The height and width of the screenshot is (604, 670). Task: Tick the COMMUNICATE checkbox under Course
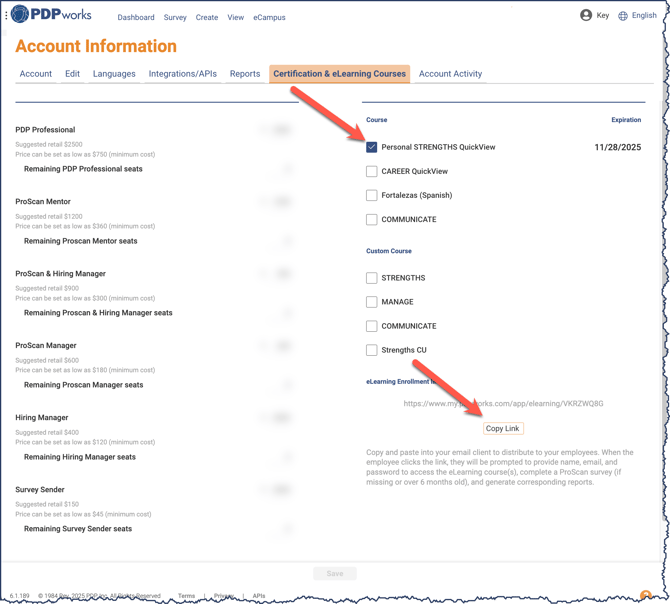click(371, 220)
